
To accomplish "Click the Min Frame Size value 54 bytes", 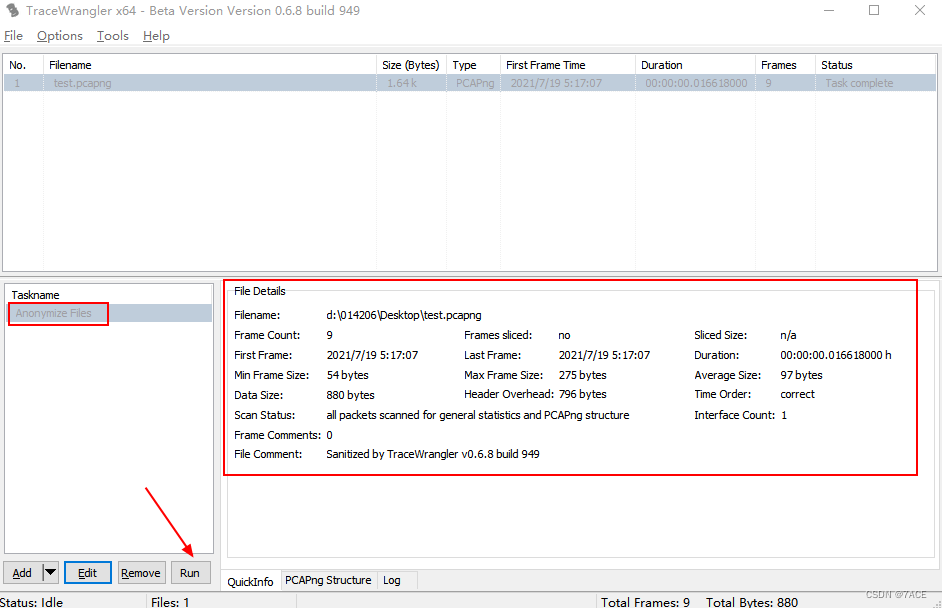I will click(x=347, y=375).
